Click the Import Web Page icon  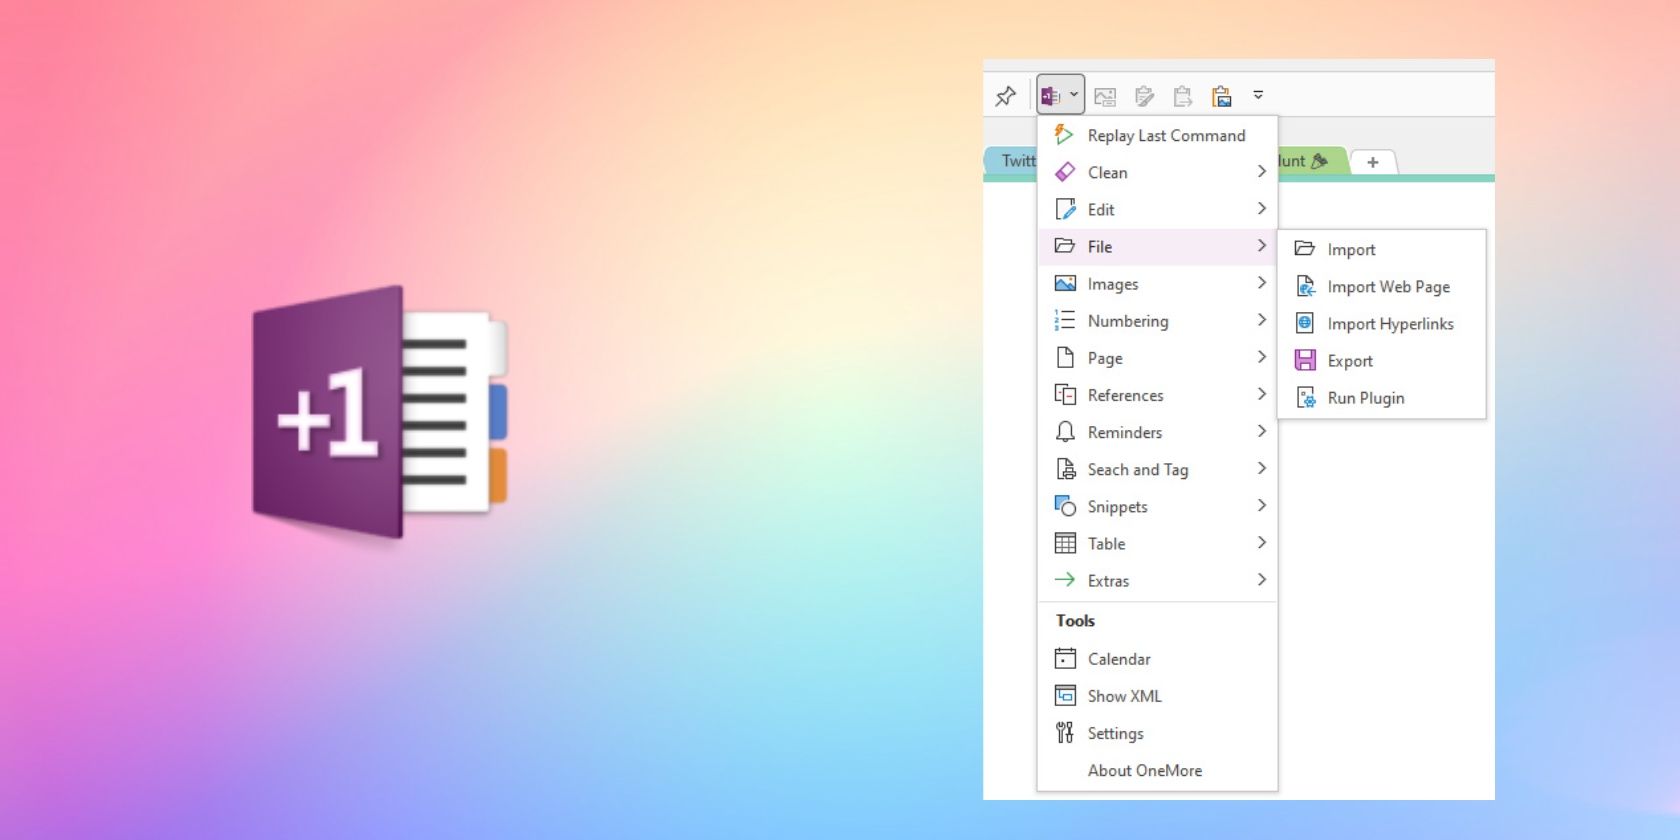(x=1305, y=286)
